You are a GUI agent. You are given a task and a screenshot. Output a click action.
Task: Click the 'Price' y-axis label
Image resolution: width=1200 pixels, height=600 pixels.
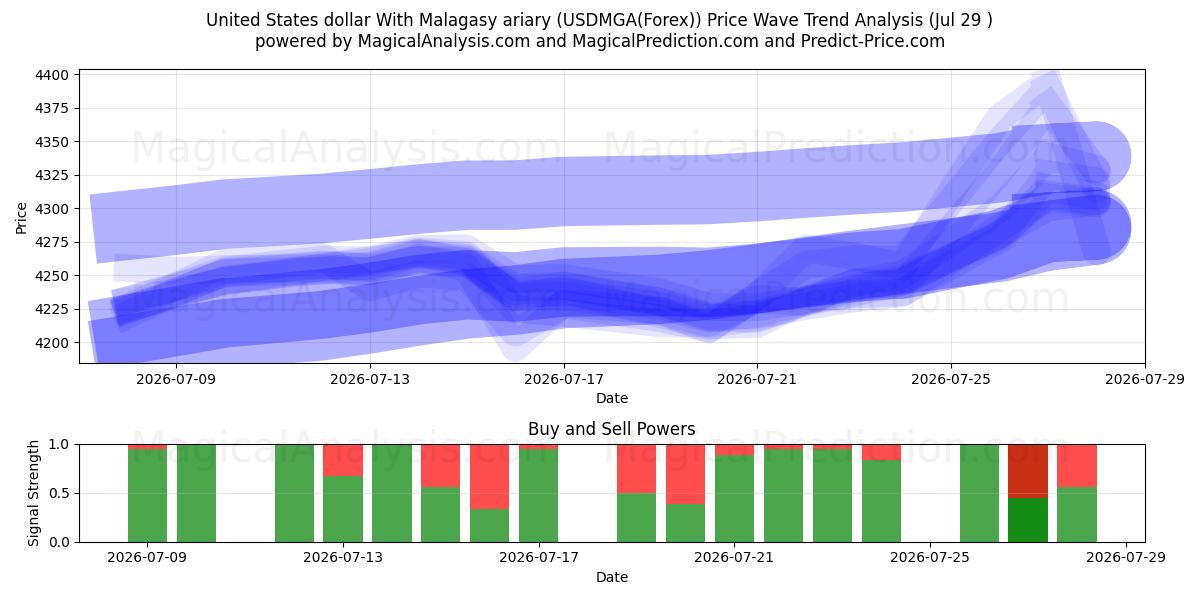point(22,216)
